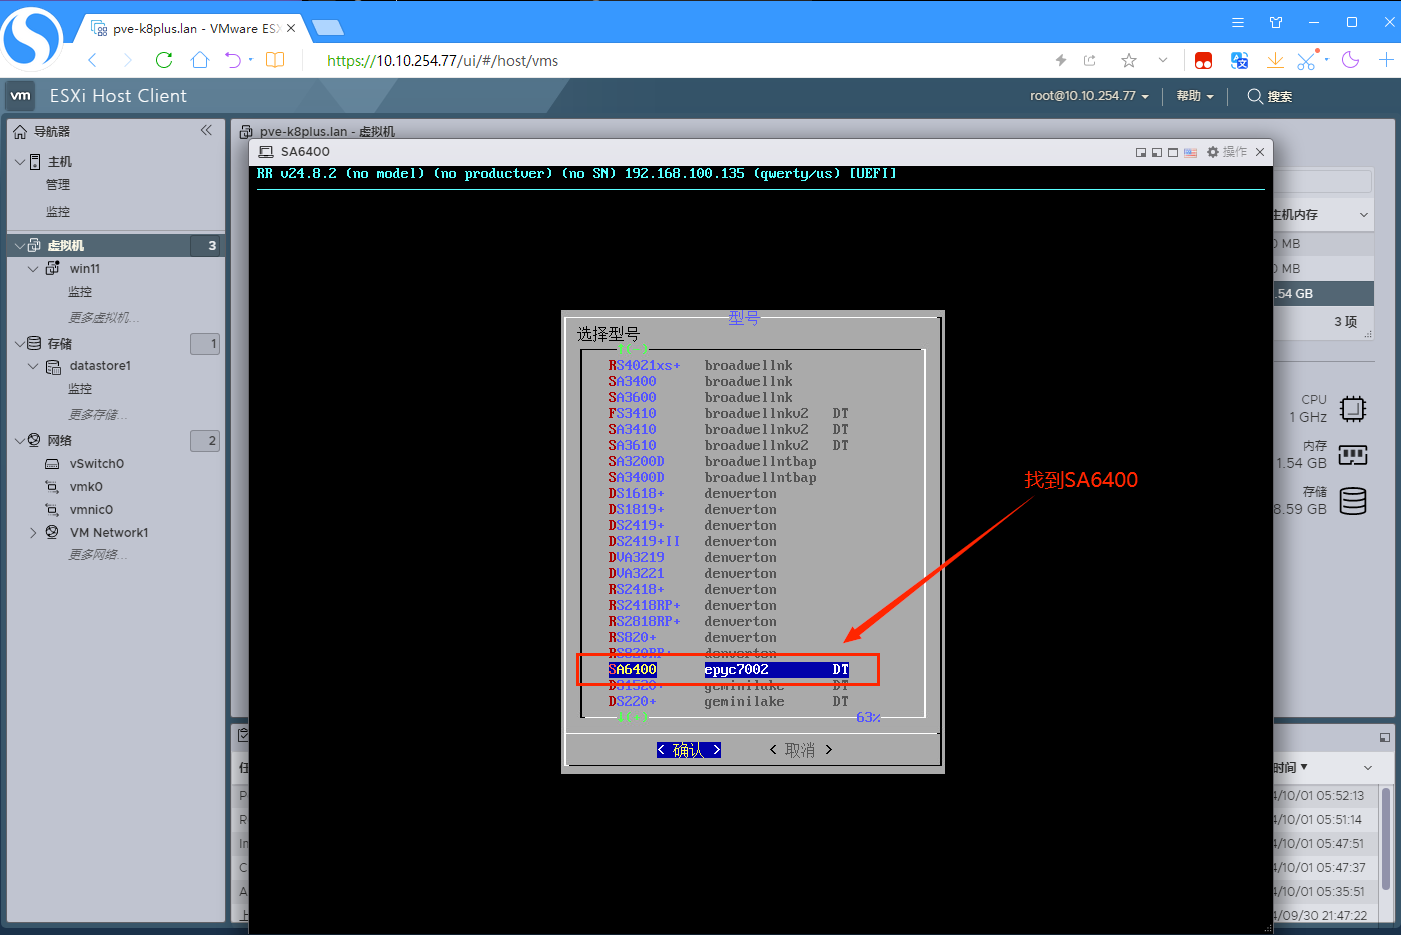The height and width of the screenshot is (935, 1401).
Task: Collapse the 网络 tree node
Action: (x=20, y=440)
